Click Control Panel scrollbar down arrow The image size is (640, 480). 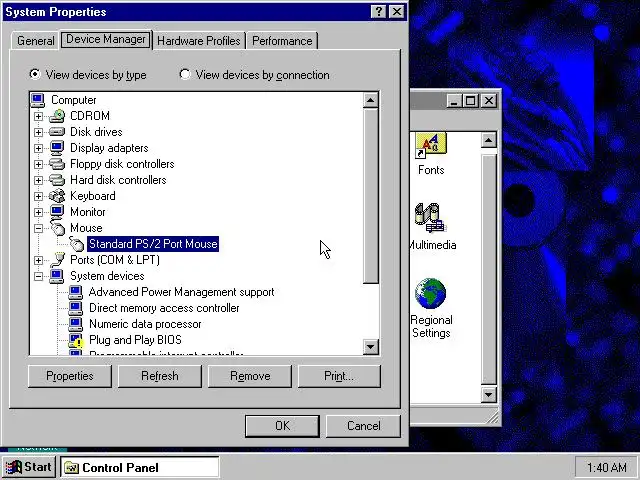pyautogui.click(x=489, y=395)
